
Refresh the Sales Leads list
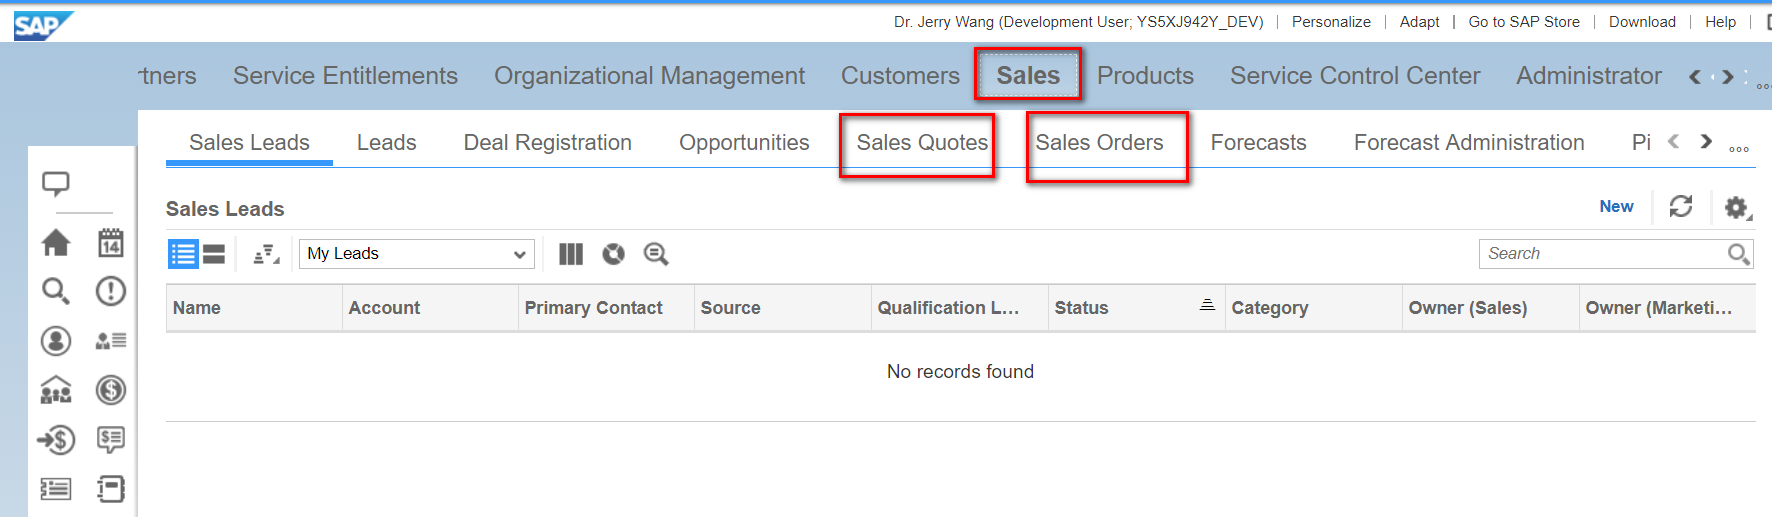coord(1681,206)
